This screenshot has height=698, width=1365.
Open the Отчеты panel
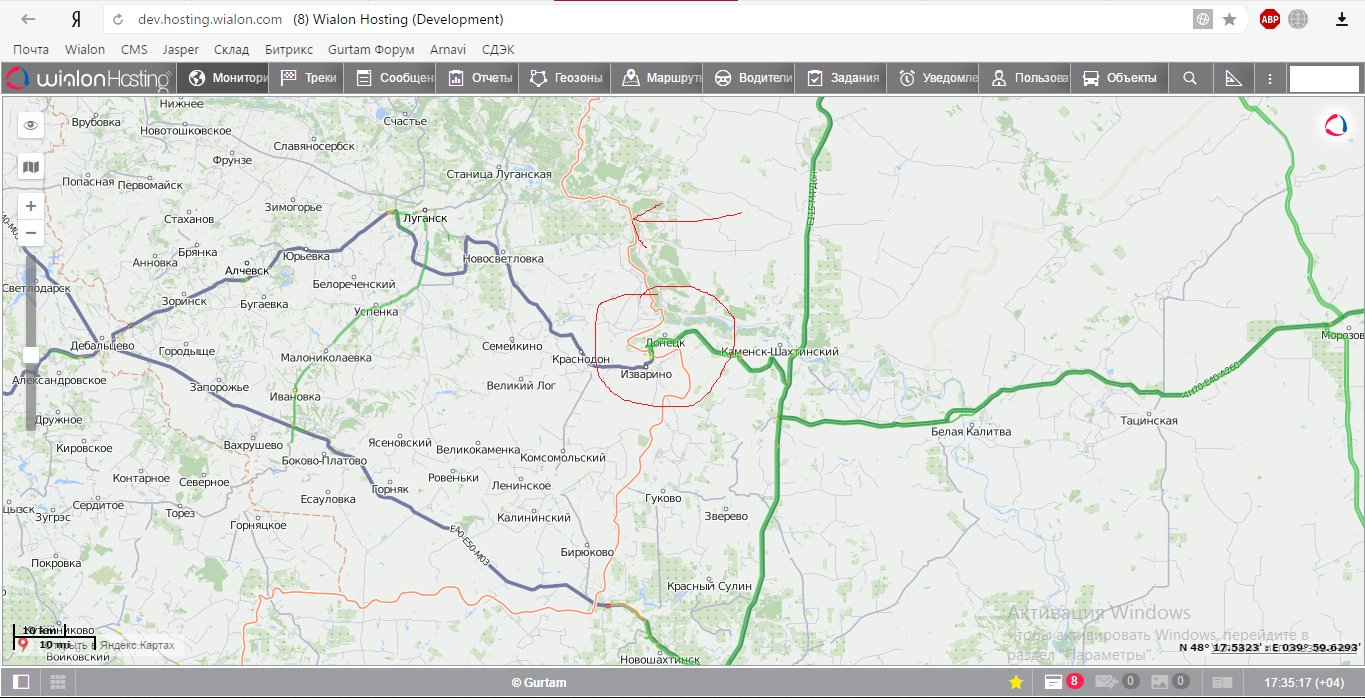click(480, 78)
